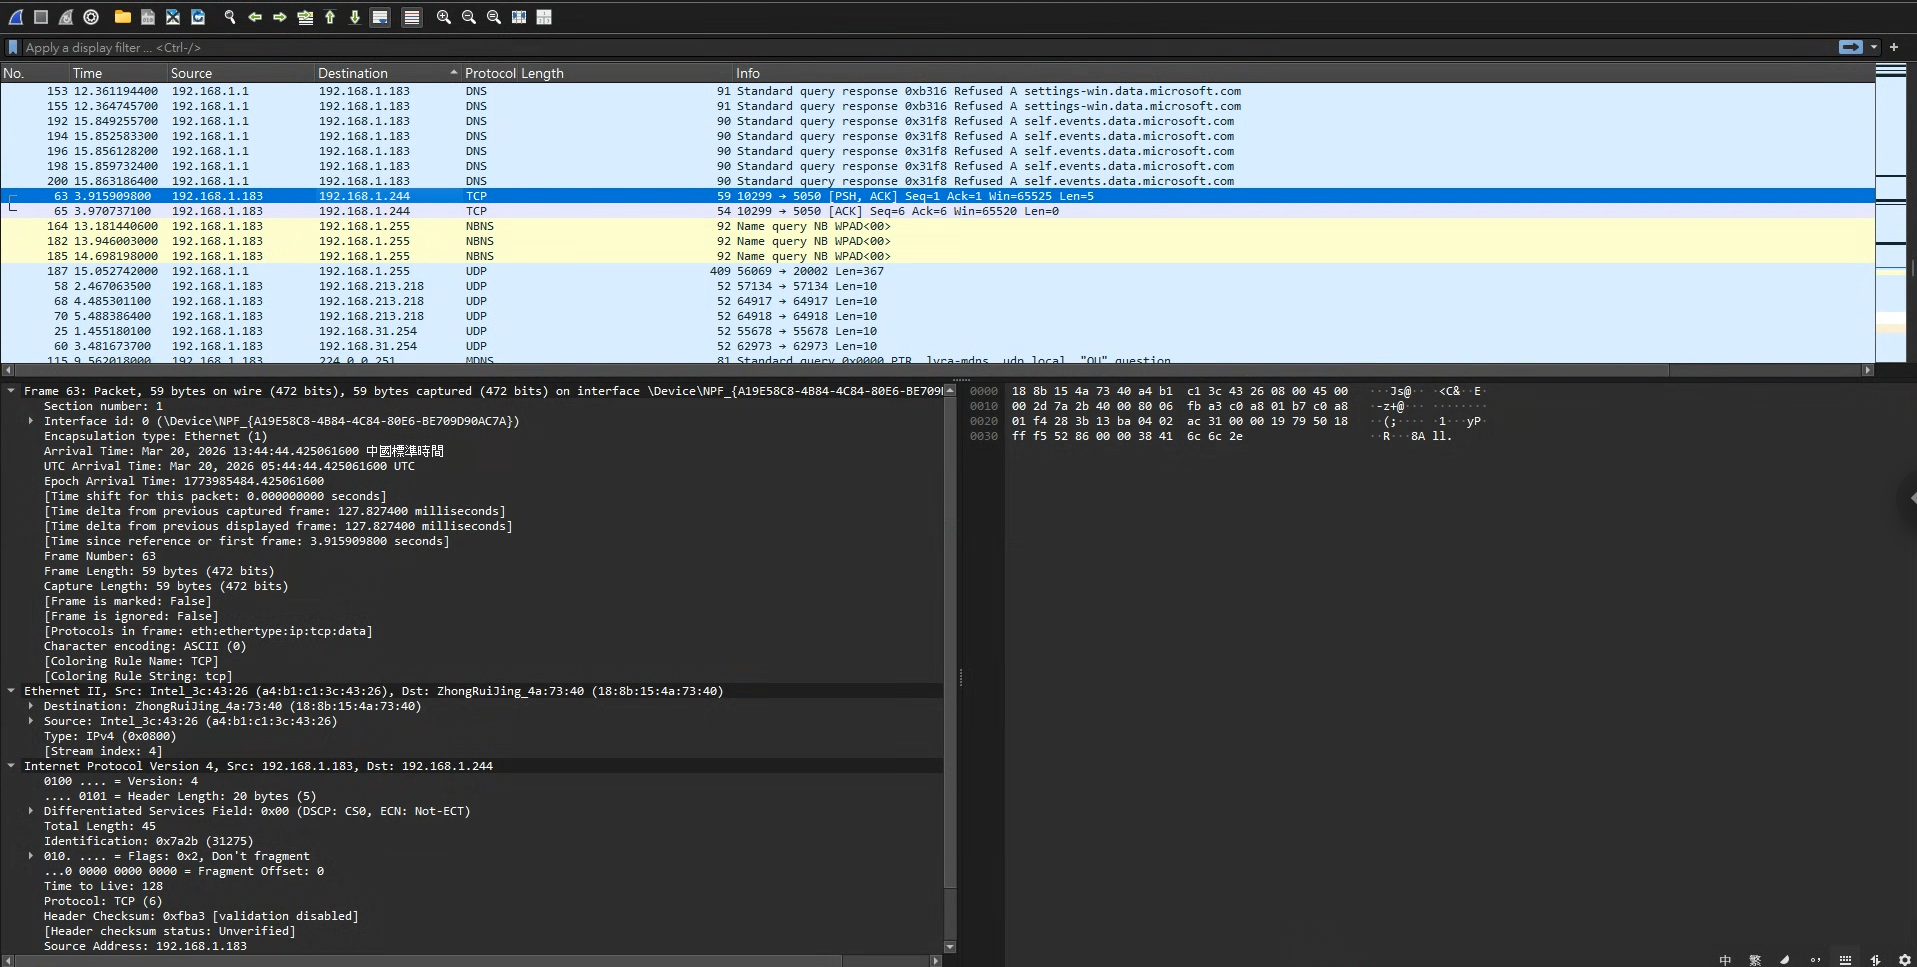1917x967 pixels.
Task: Stop the running packet capture
Action: pyautogui.click(x=41, y=17)
